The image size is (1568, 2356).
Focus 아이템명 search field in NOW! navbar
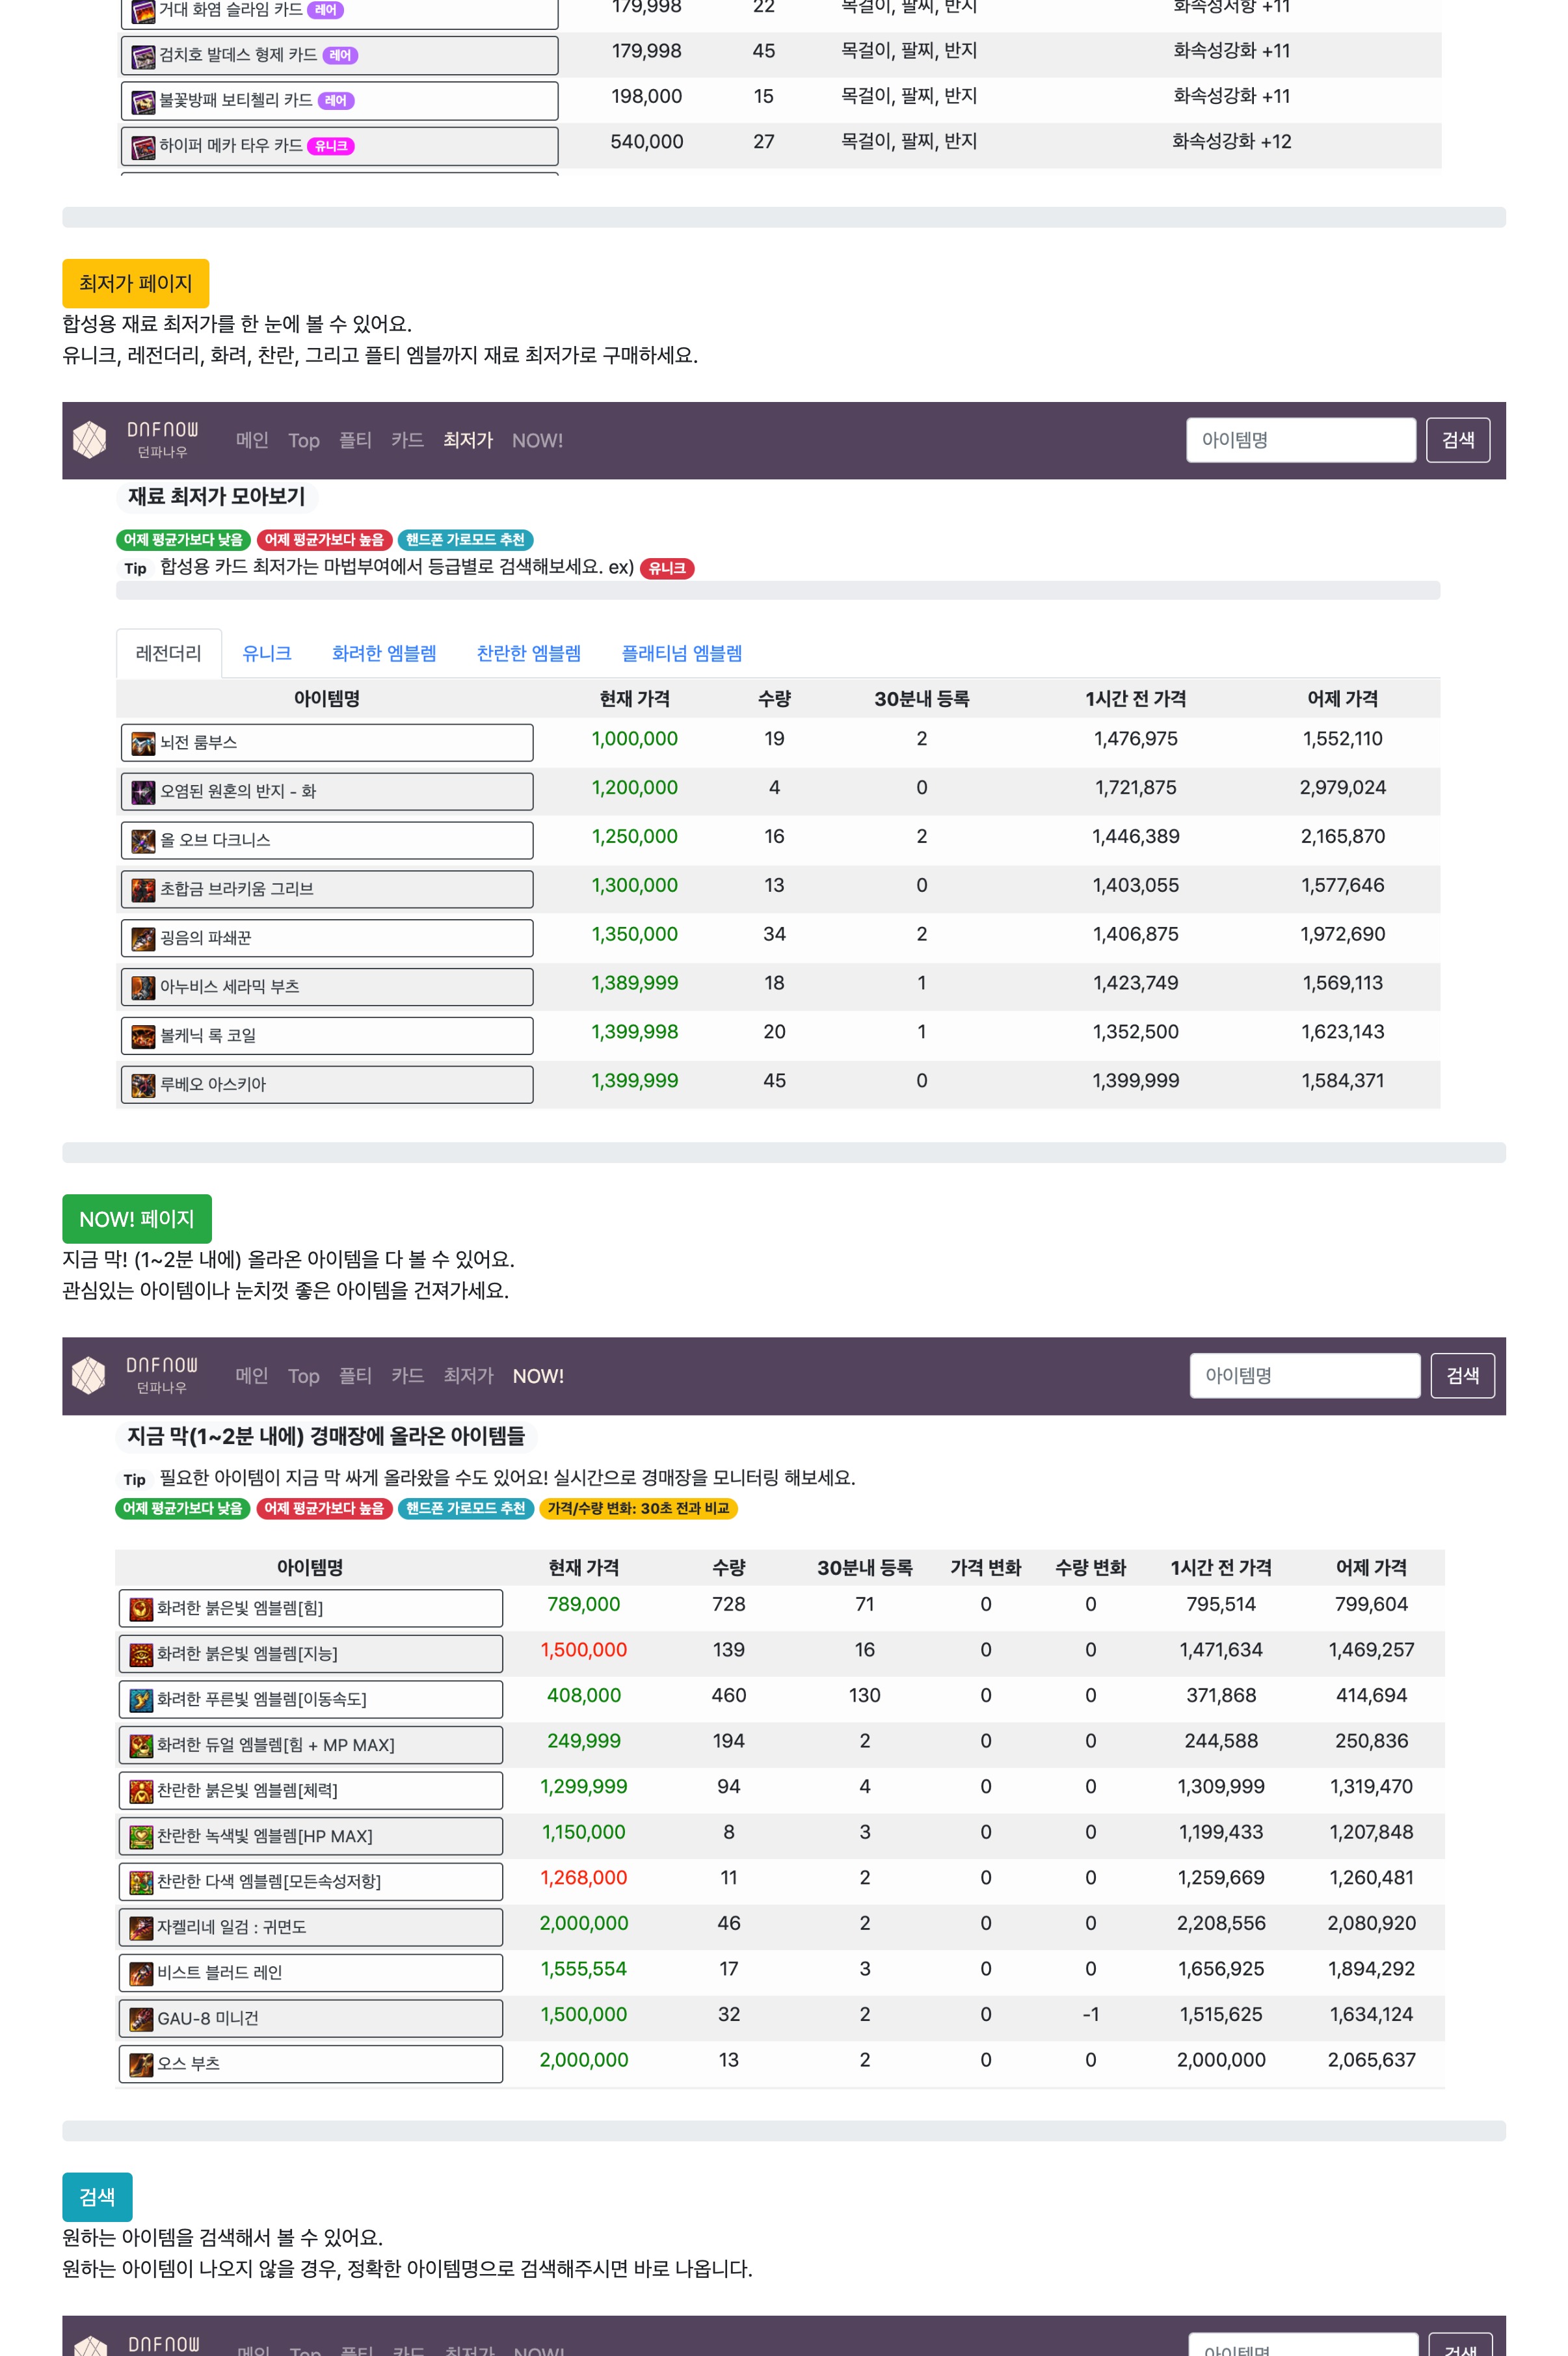[x=1304, y=1375]
